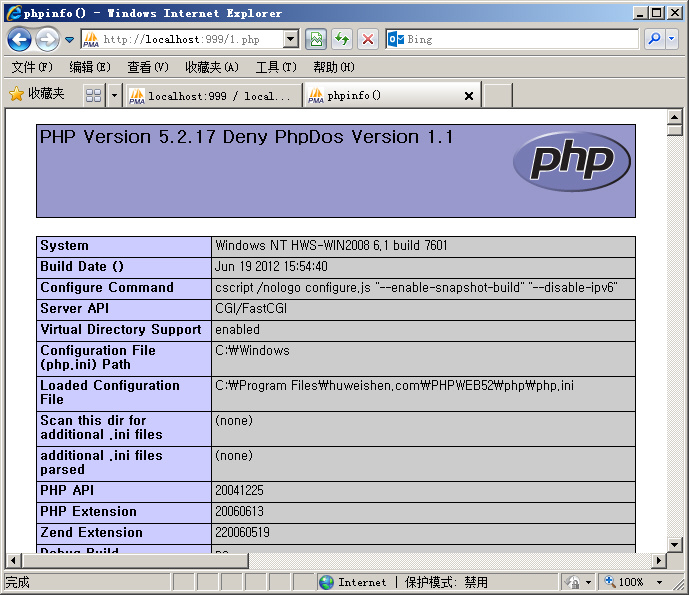Image resolution: width=689 pixels, height=595 pixels.
Task: Click the zoom magnifier 100% button
Action: (x=624, y=582)
